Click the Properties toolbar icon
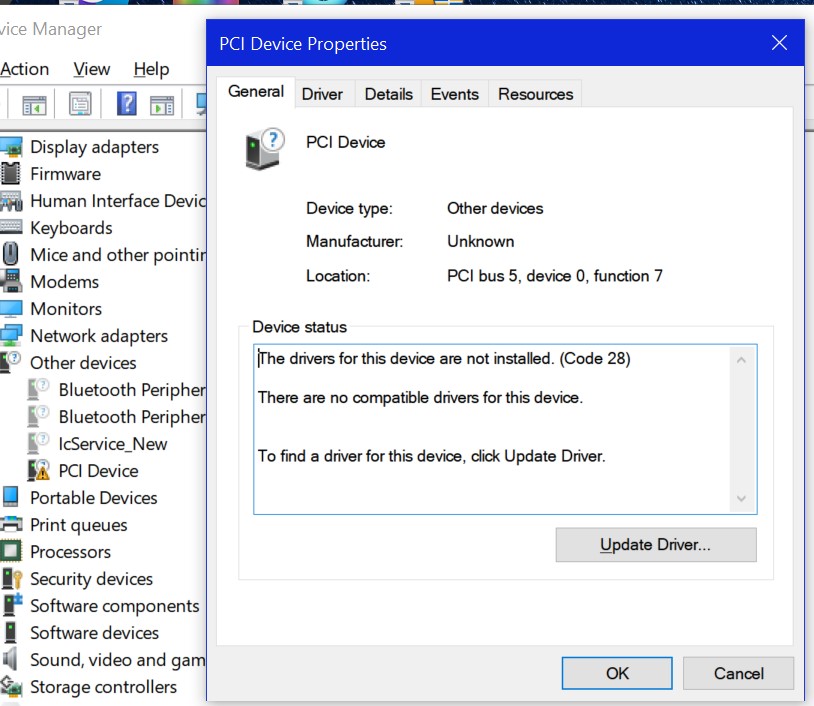 [x=80, y=104]
